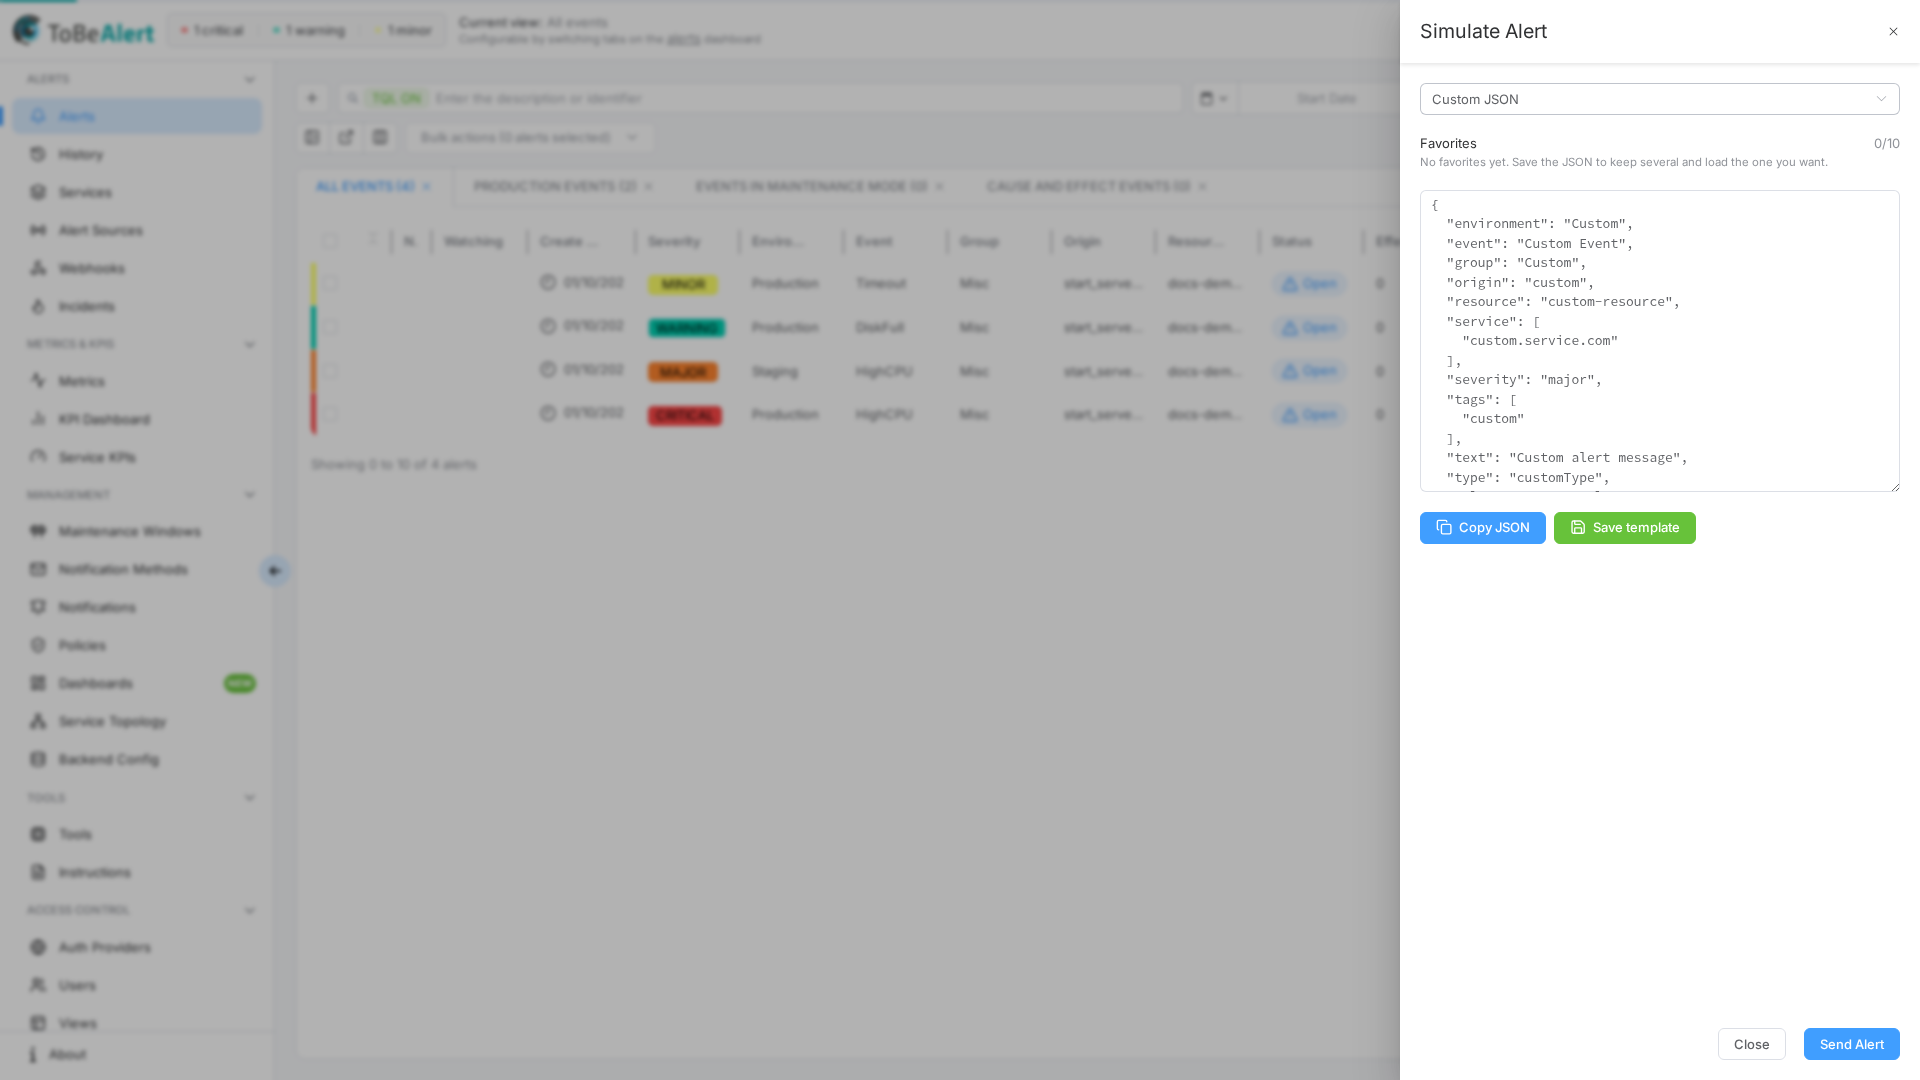The height and width of the screenshot is (1080, 1920).
Task: Click the About info icon
Action: tap(32, 1054)
